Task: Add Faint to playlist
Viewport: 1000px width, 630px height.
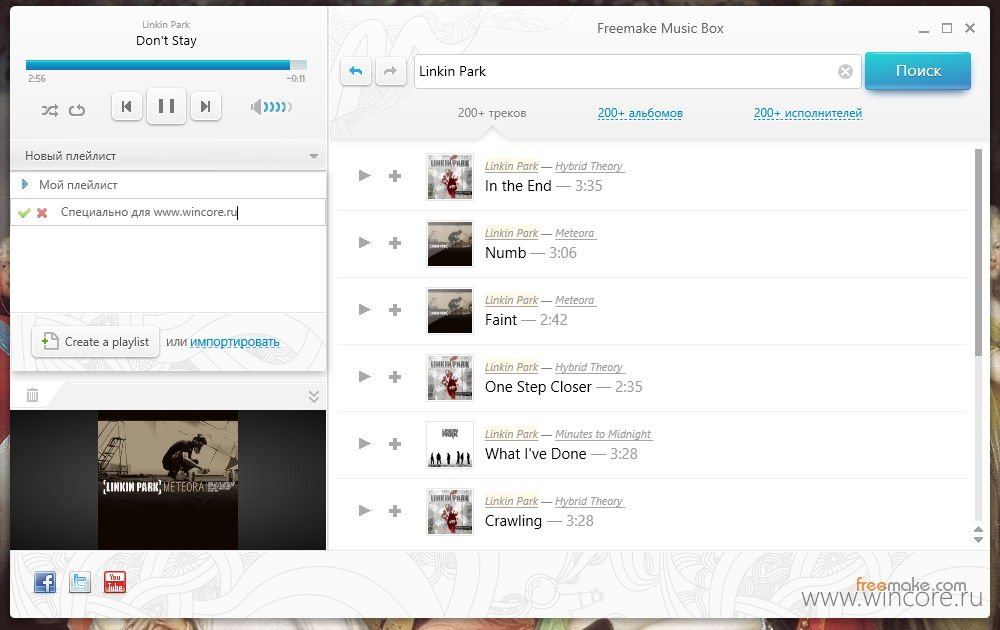Action: [x=395, y=310]
